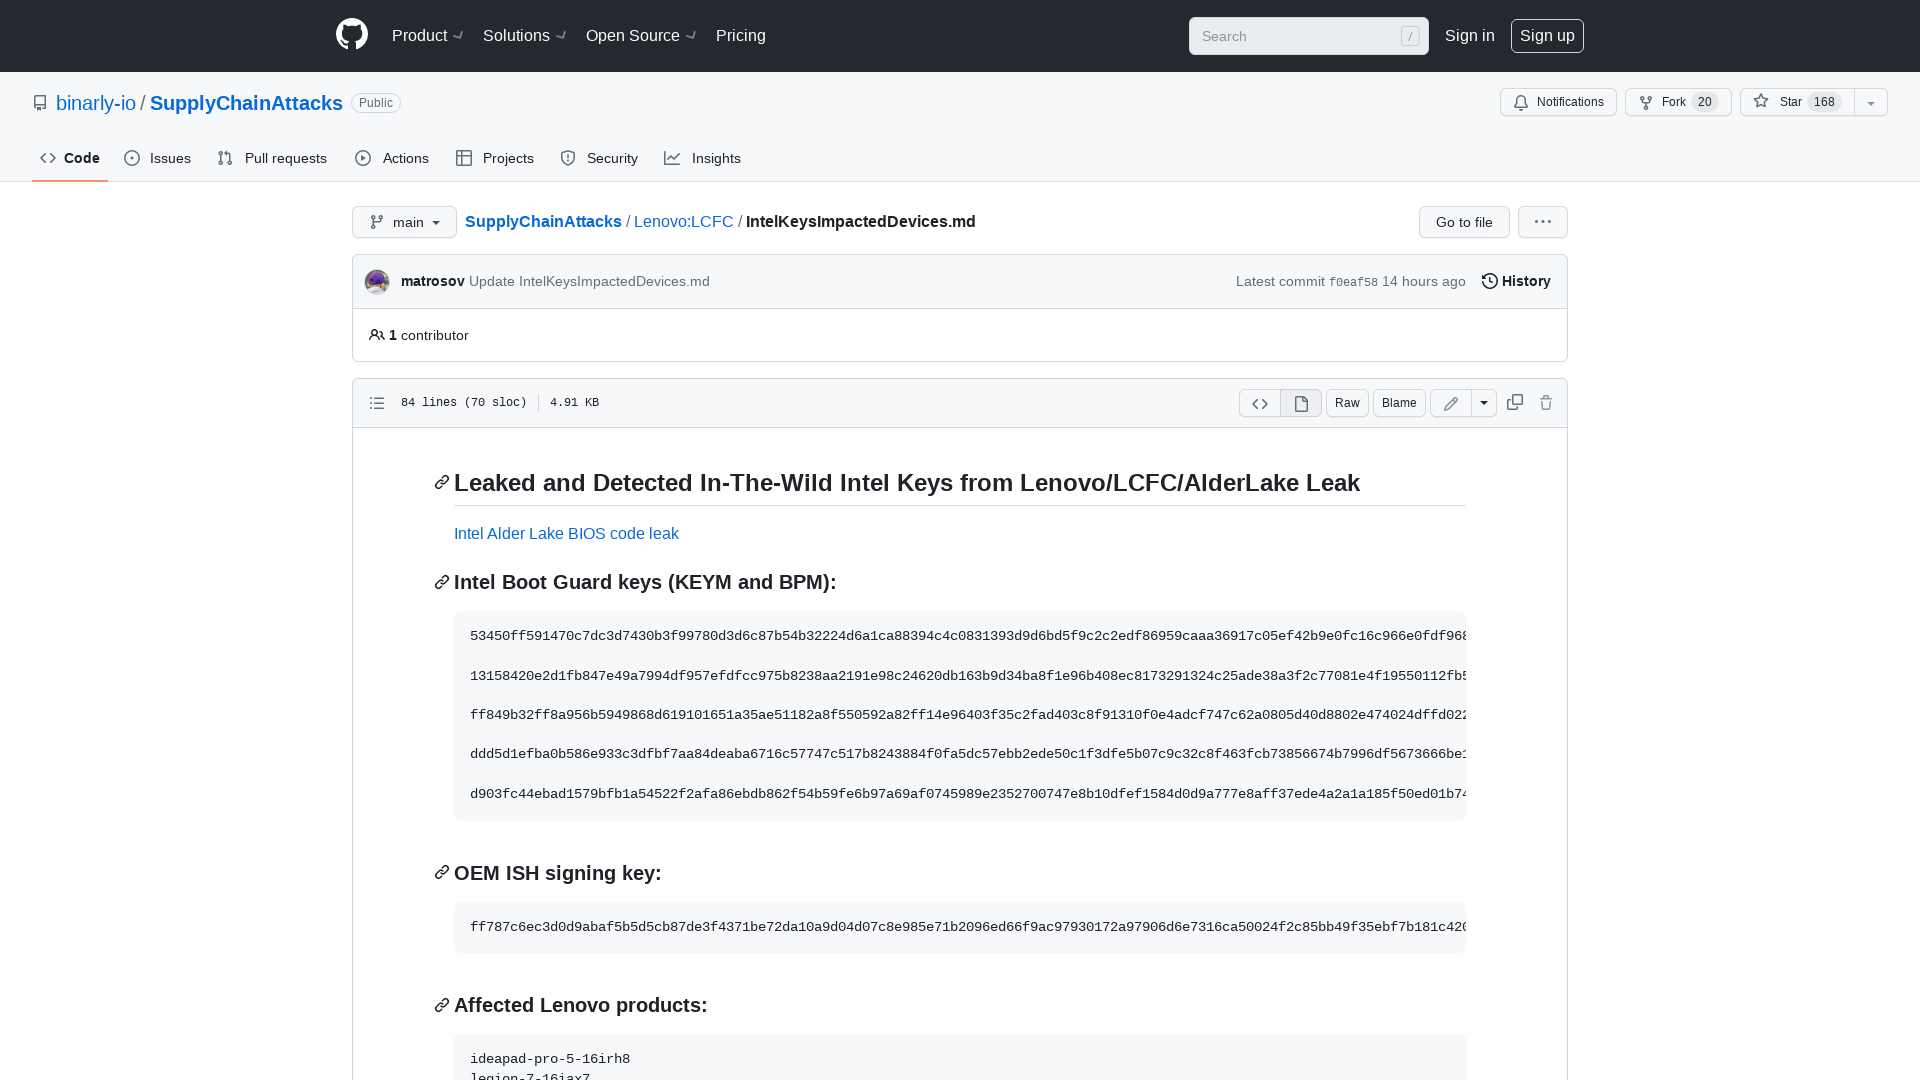Screen dimensions: 1920x1080
Task: Switch to the Code tab
Action: pyautogui.click(x=70, y=158)
